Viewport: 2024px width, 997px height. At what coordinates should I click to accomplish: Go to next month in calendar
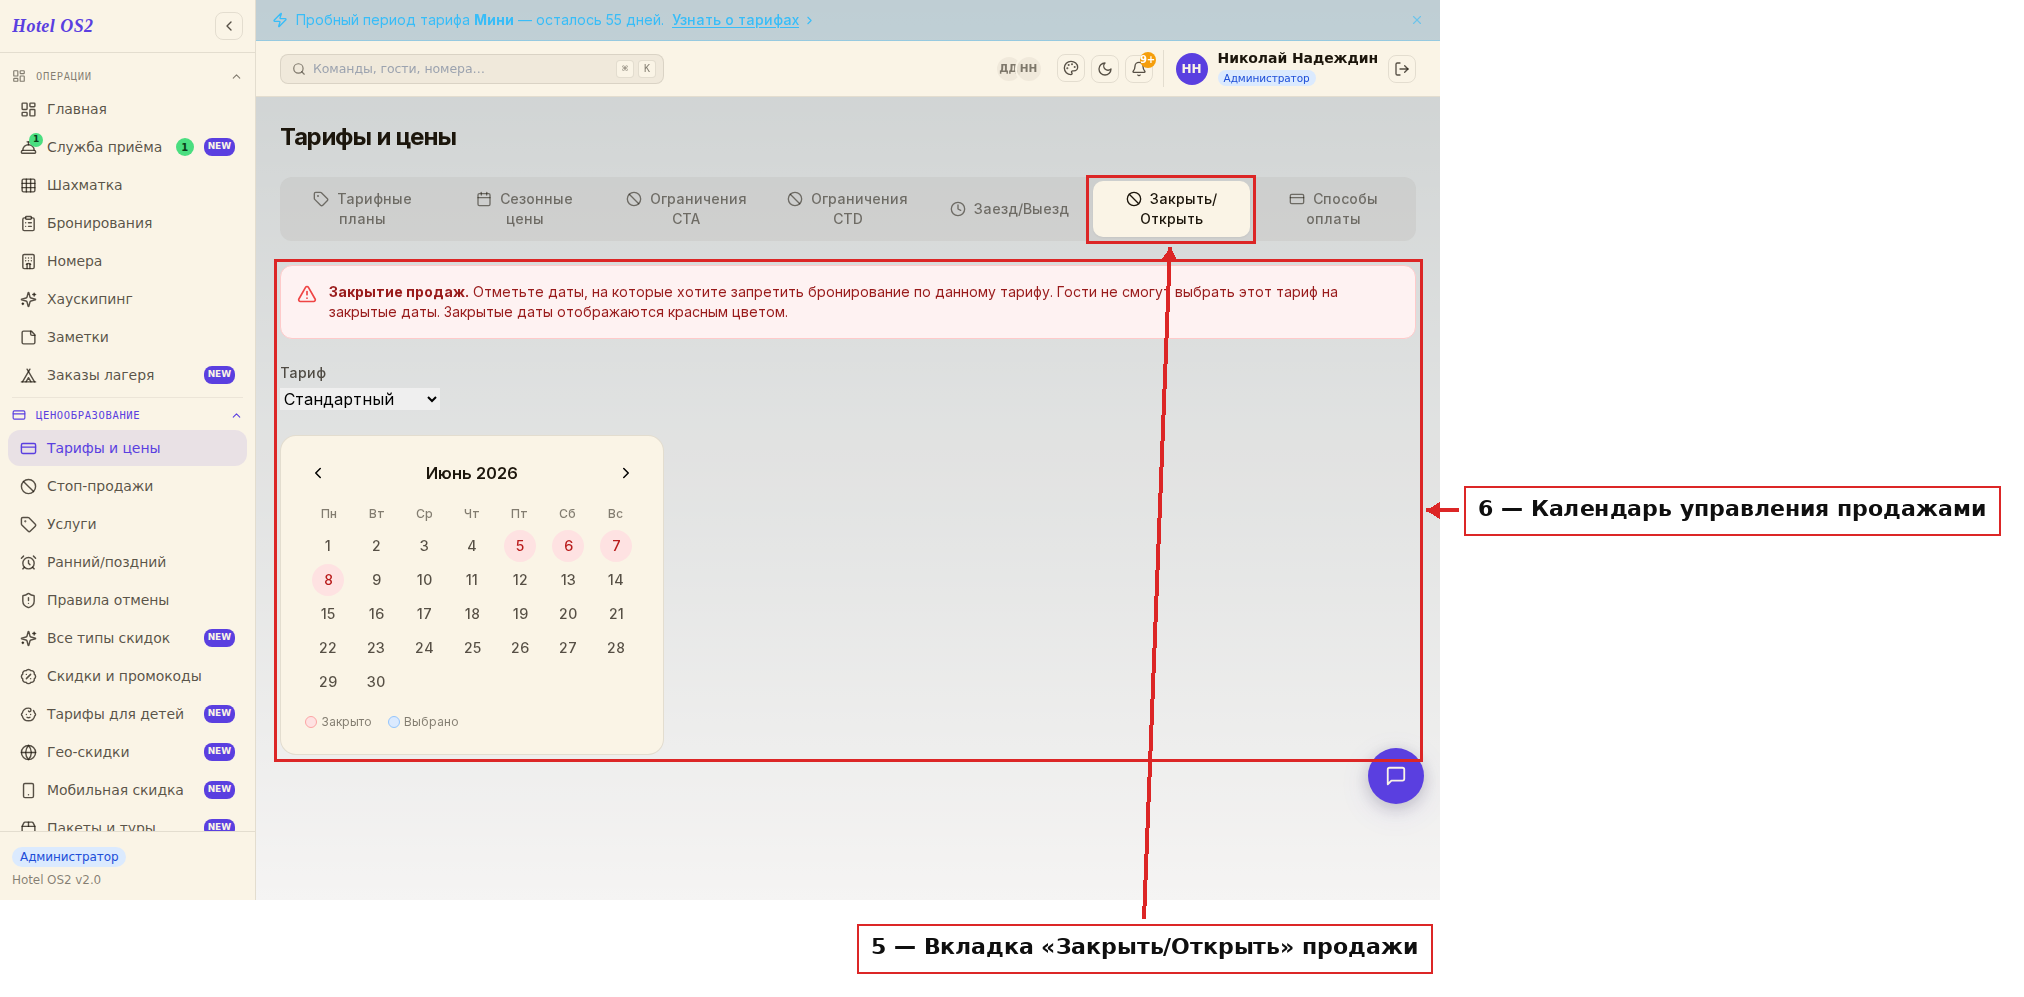pos(626,473)
